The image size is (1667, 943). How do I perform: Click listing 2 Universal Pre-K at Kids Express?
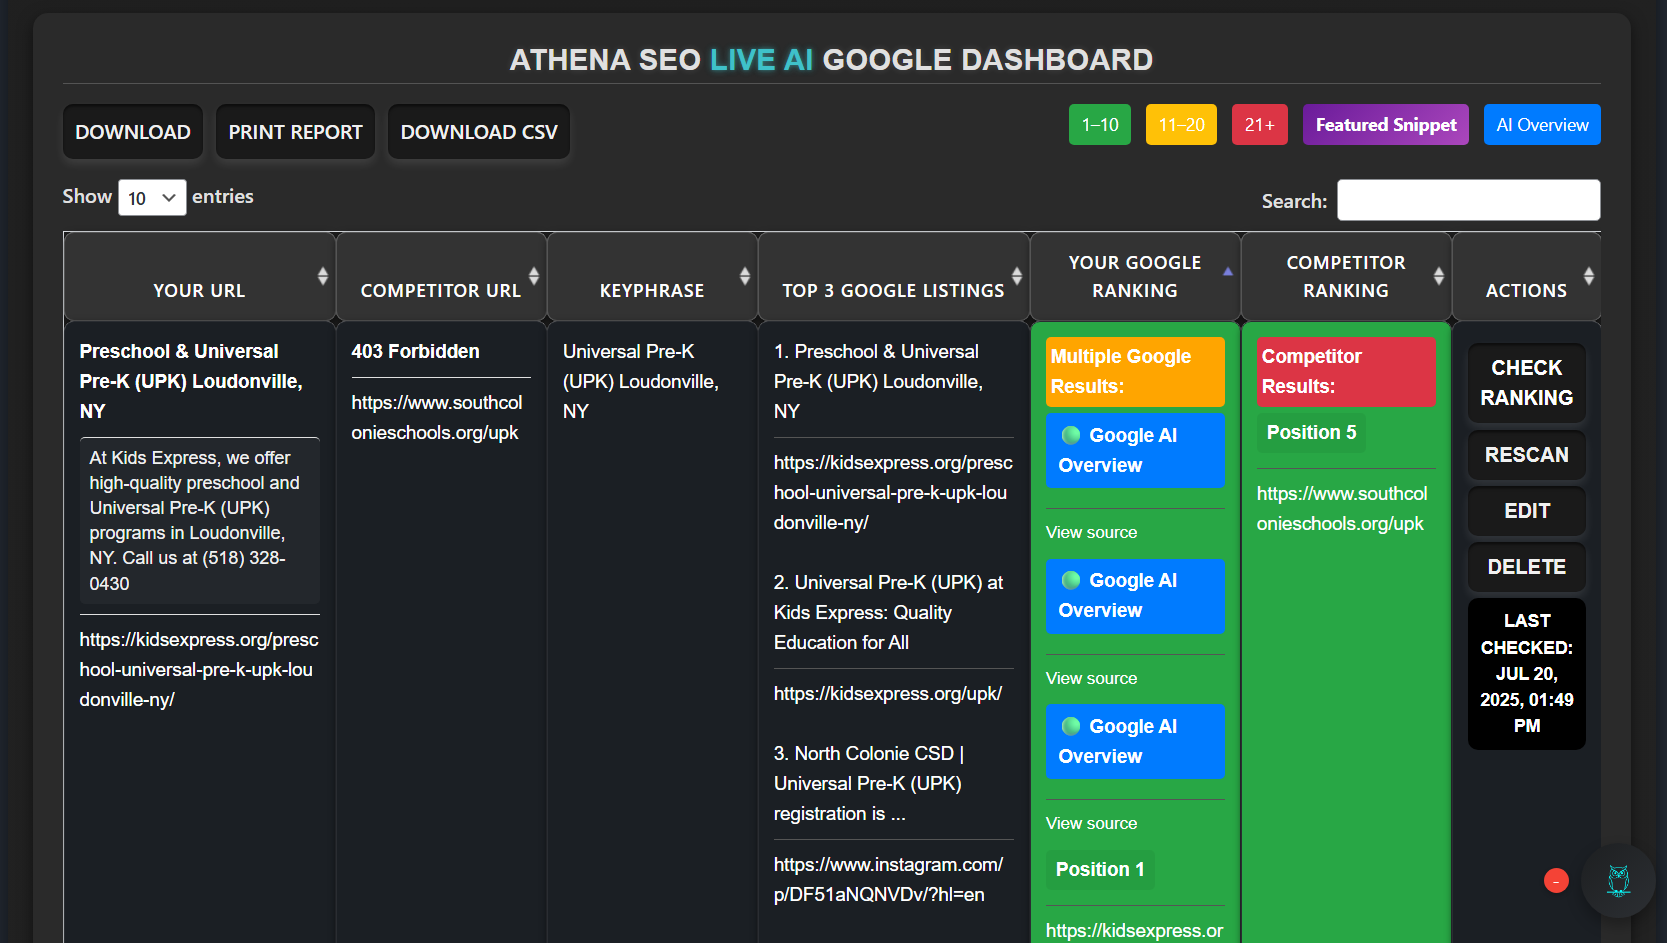pyautogui.click(x=888, y=613)
